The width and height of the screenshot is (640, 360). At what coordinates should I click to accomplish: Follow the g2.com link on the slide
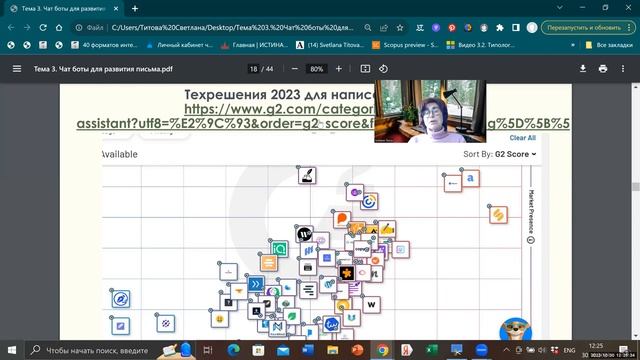tap(322, 116)
